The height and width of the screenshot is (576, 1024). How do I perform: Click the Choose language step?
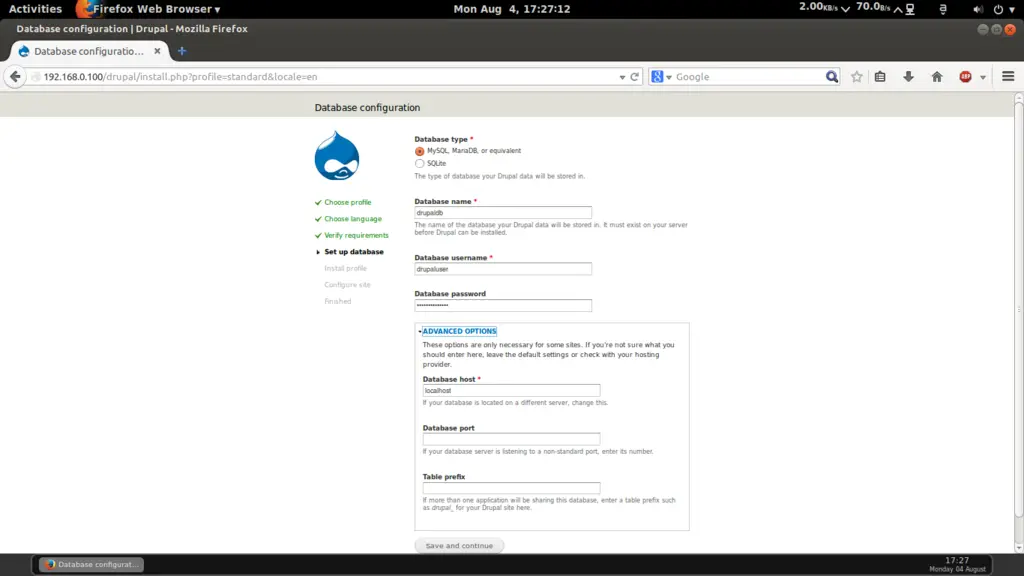point(353,219)
